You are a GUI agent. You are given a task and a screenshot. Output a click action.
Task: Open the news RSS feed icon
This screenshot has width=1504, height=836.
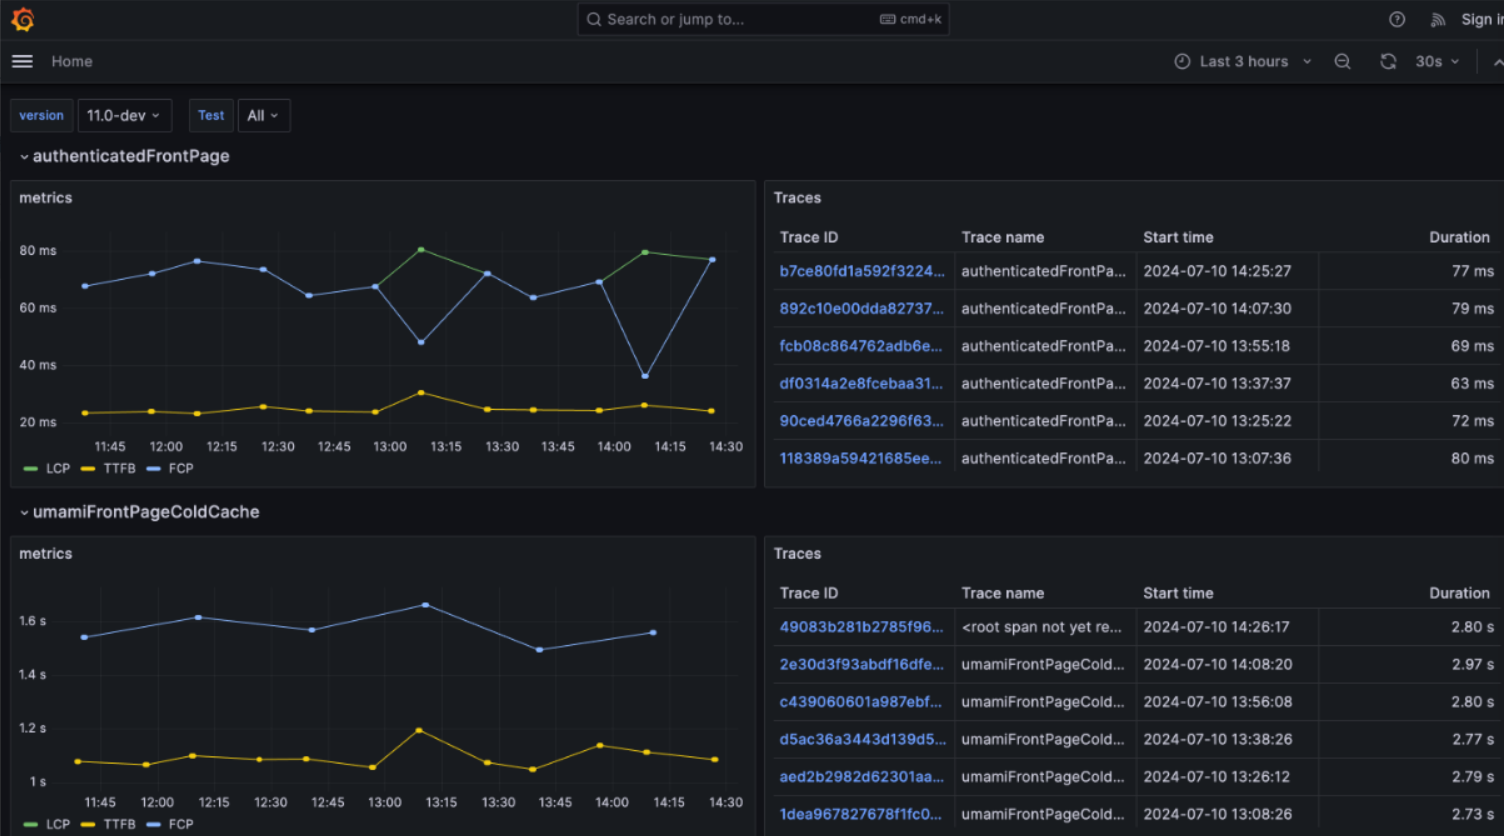pos(1438,19)
